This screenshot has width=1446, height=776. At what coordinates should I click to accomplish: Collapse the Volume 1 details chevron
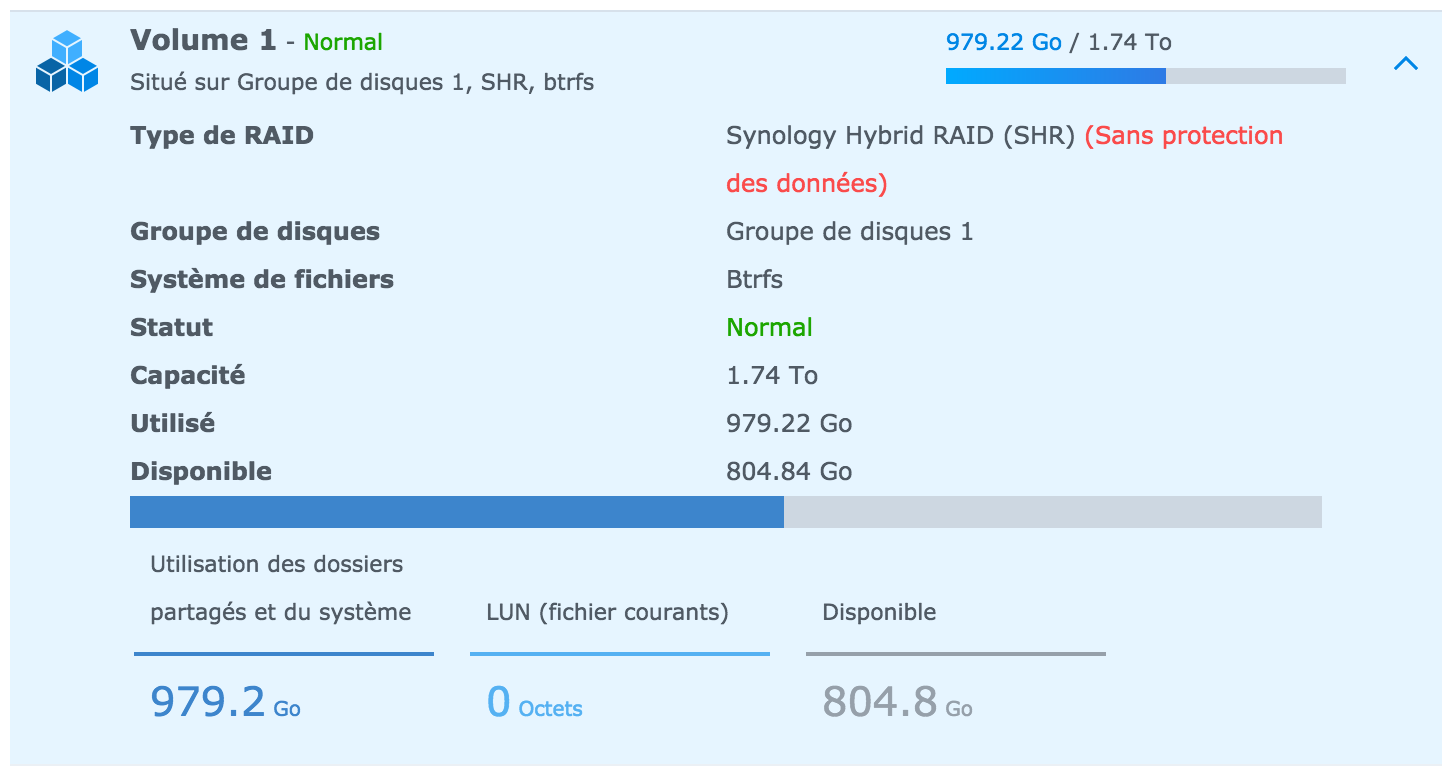pyautogui.click(x=1406, y=63)
